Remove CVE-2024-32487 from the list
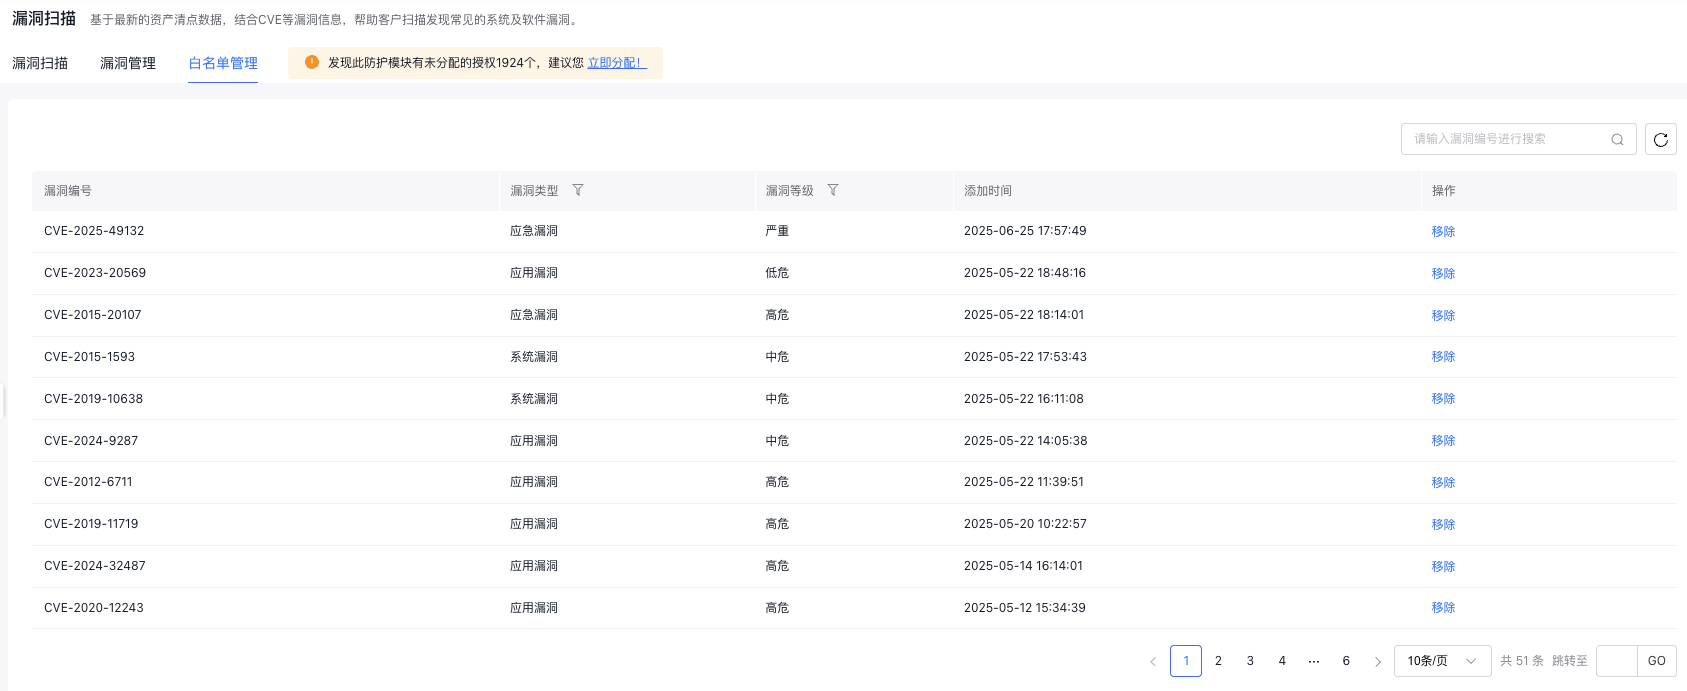Image resolution: width=1687 pixels, height=691 pixels. [x=1443, y=566]
